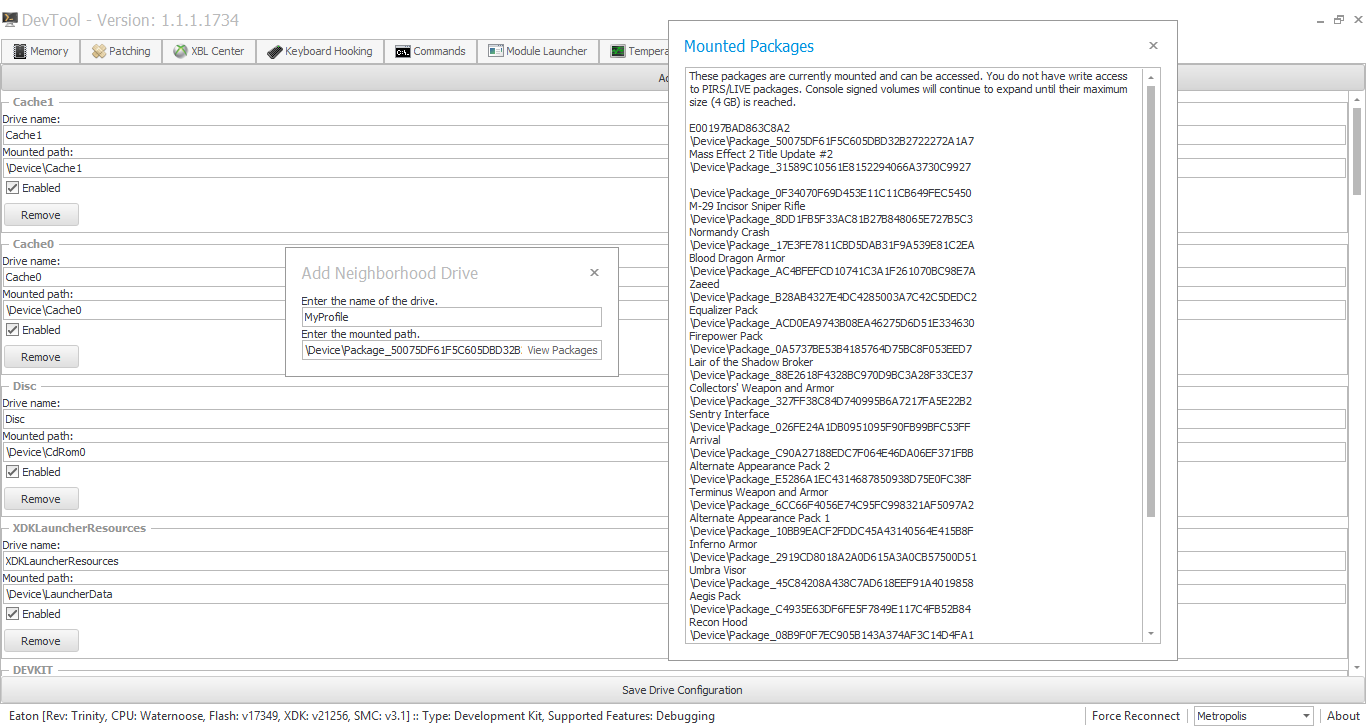Click the XDKLauncherResources drive name field
This screenshot has width=1366, height=728.
coord(335,561)
